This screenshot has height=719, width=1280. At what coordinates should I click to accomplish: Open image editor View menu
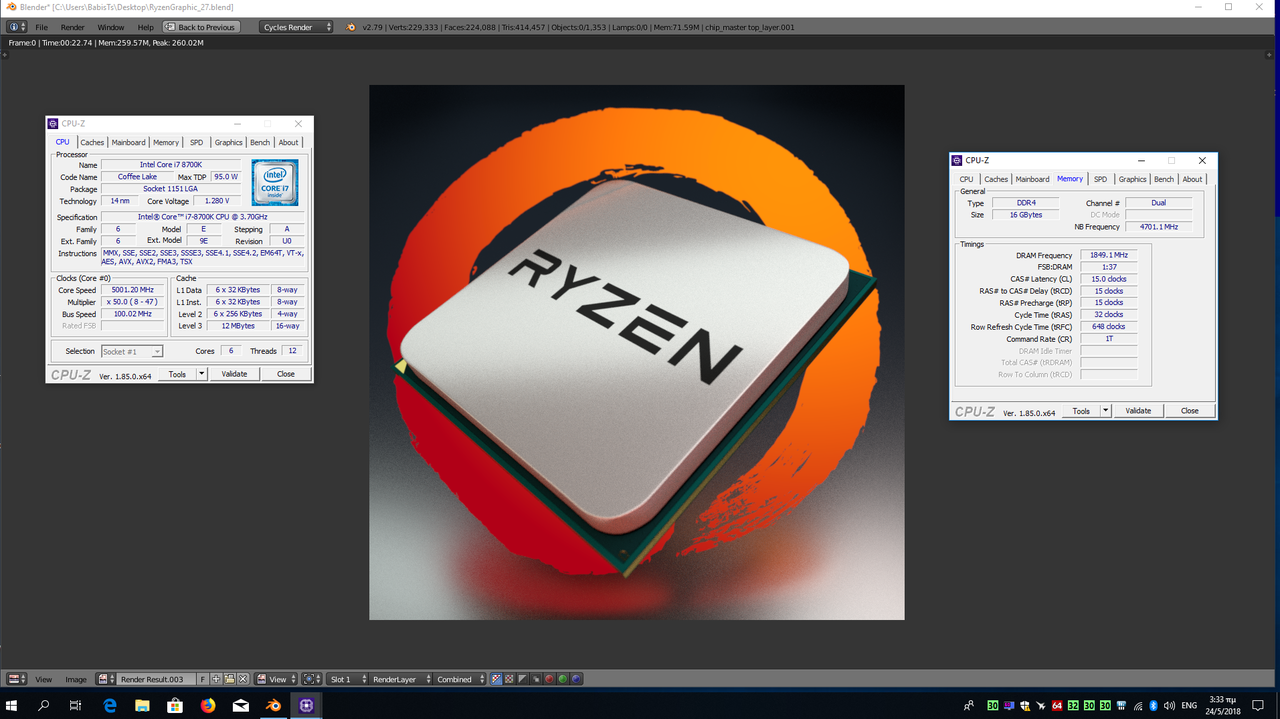tap(44, 679)
